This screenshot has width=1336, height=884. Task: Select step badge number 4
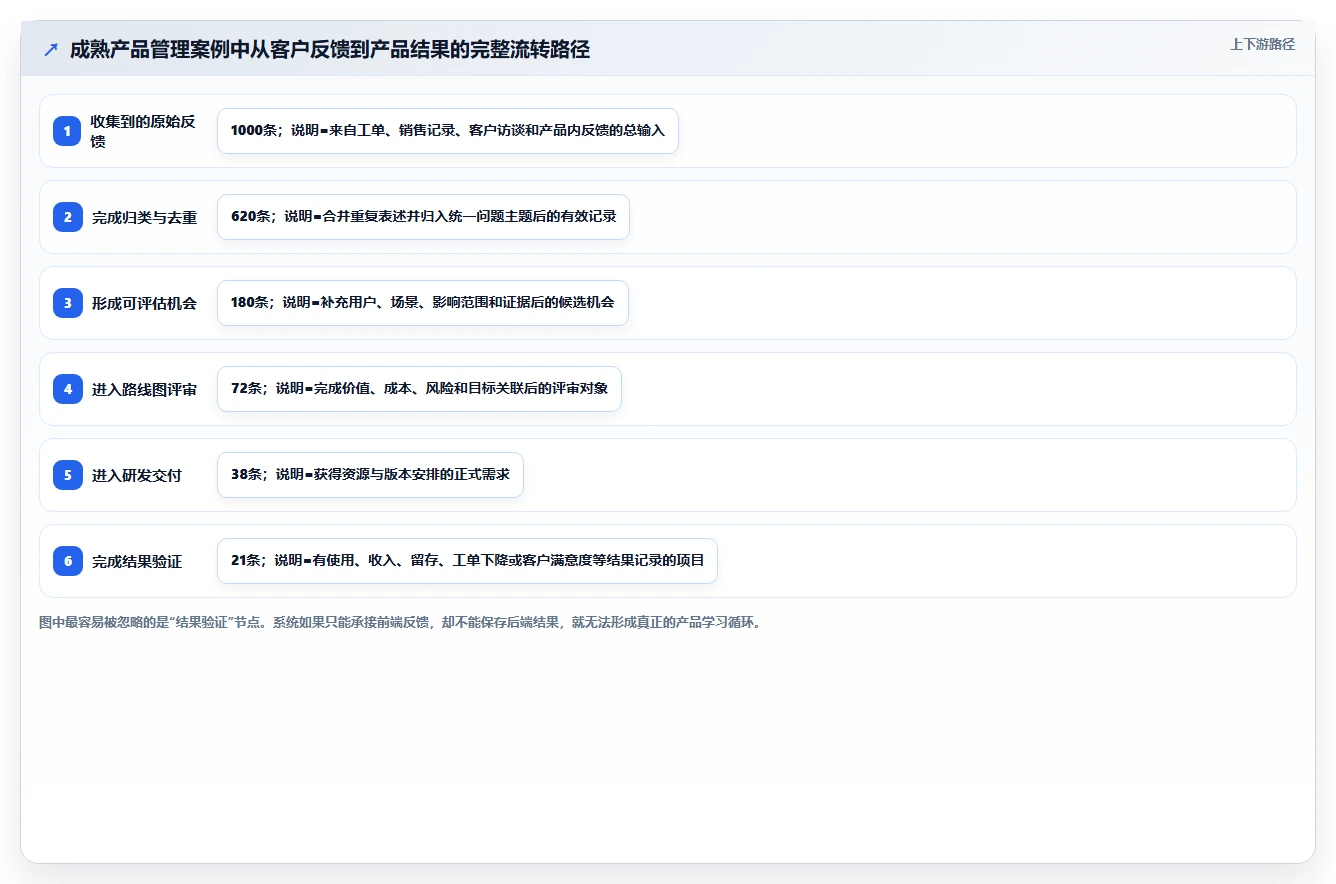(67, 389)
